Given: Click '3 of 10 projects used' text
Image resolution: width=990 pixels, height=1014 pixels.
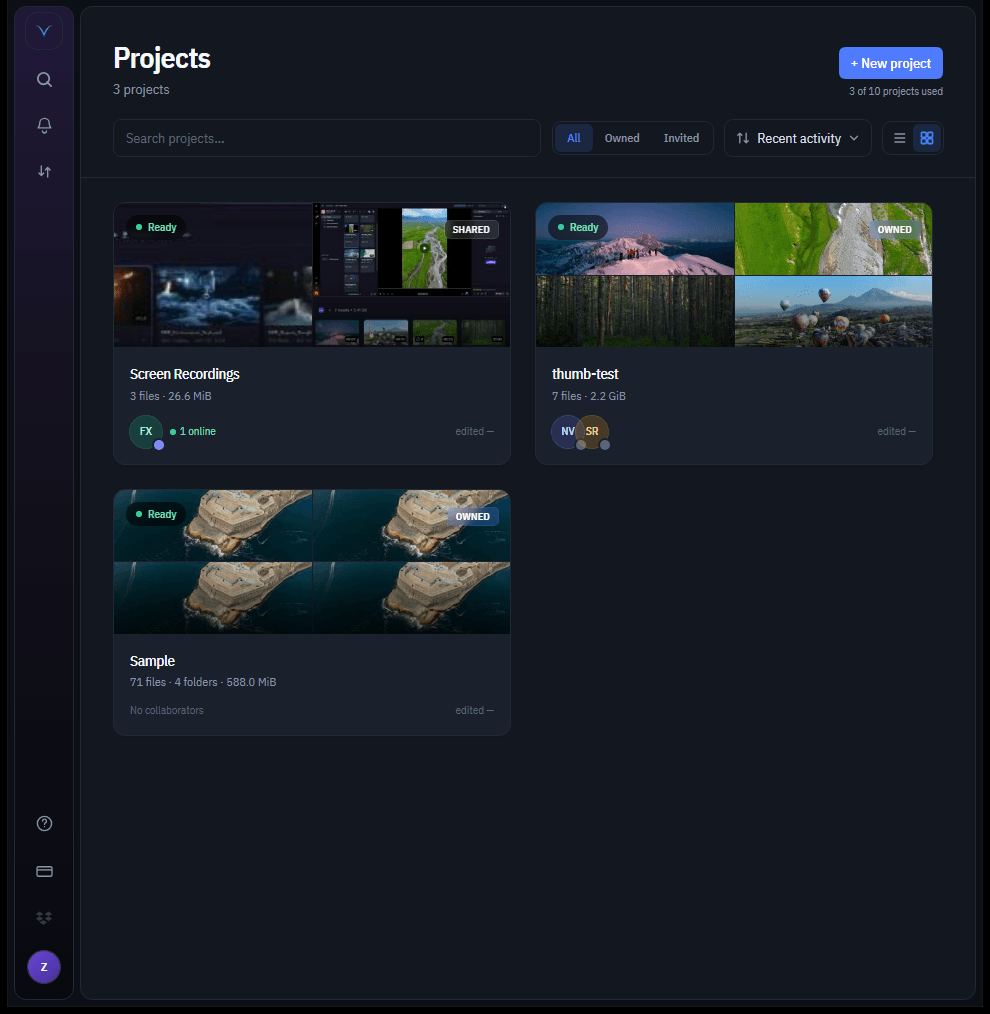Looking at the screenshot, I should pyautogui.click(x=896, y=91).
